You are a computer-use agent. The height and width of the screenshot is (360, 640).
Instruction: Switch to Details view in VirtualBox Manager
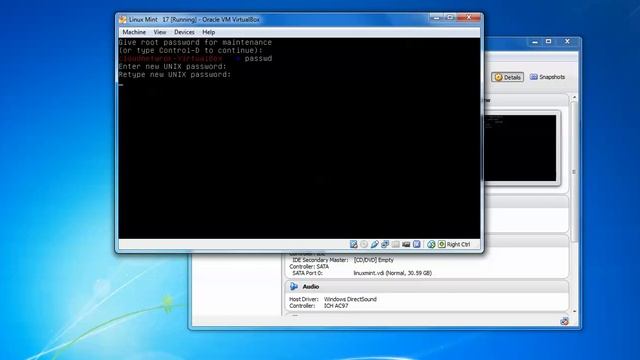click(507, 77)
